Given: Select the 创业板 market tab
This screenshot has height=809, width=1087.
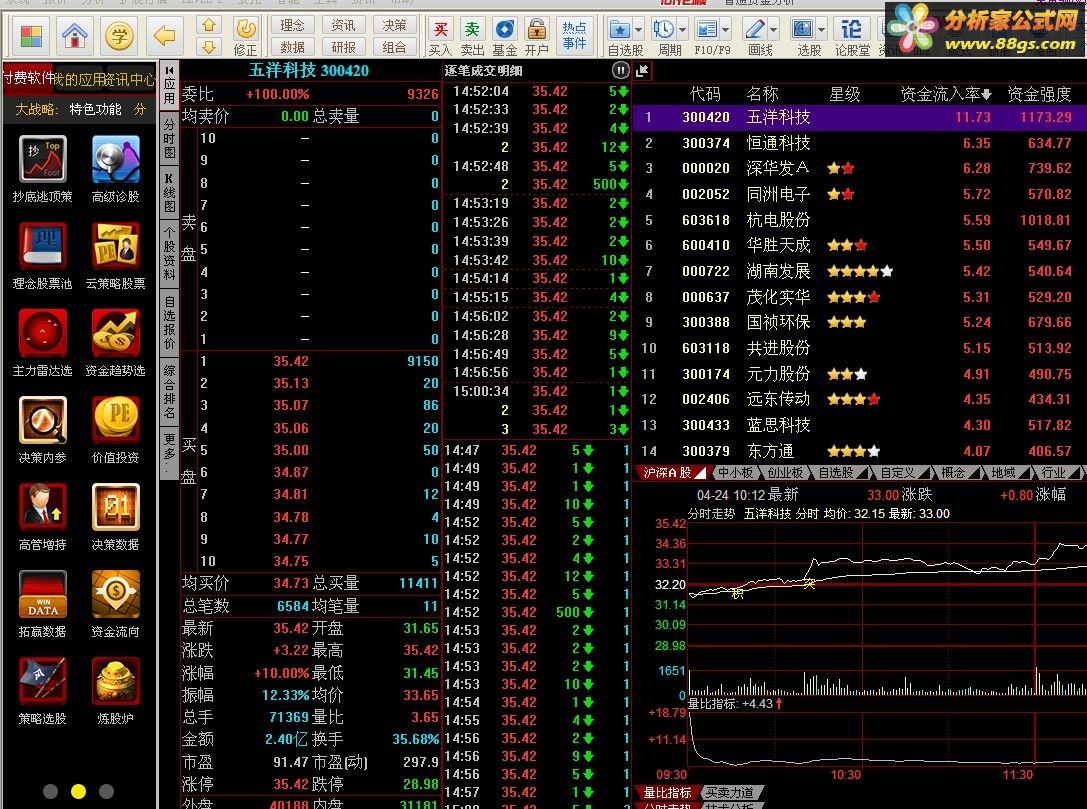Looking at the screenshot, I should (784, 473).
